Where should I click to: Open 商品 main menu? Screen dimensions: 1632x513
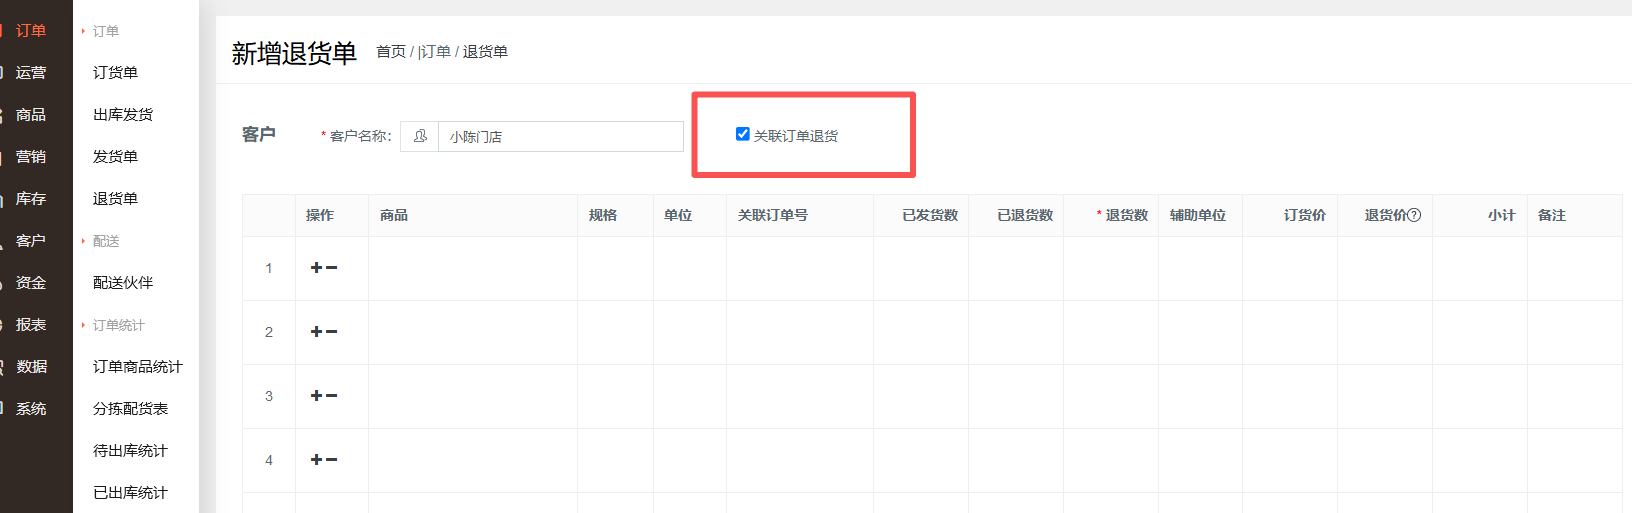(31, 115)
